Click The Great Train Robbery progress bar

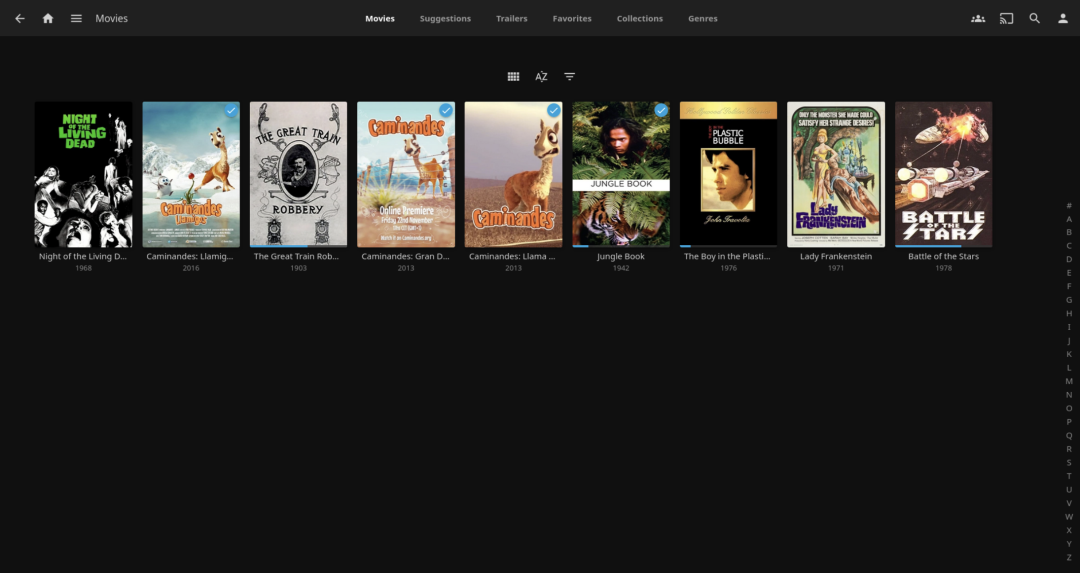click(298, 246)
